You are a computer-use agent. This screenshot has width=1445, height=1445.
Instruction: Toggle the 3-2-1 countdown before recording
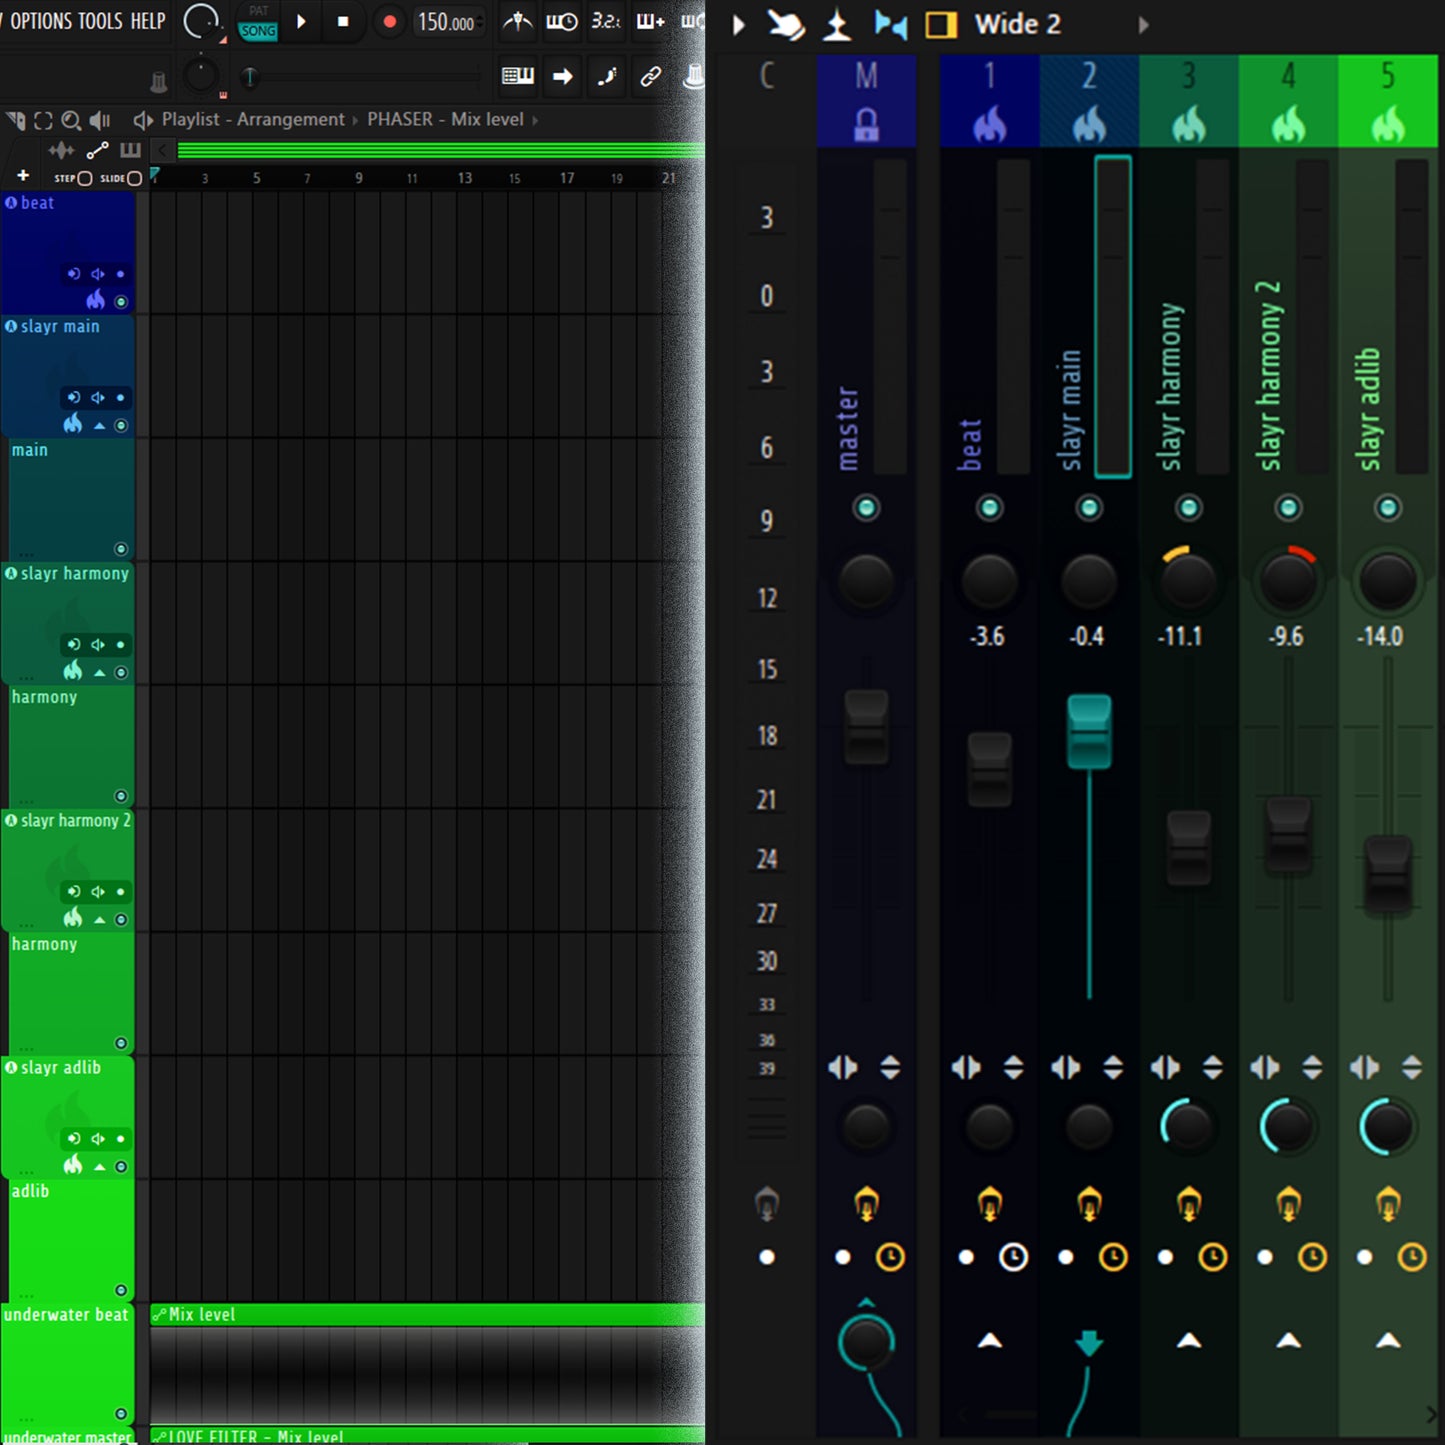coord(605,21)
